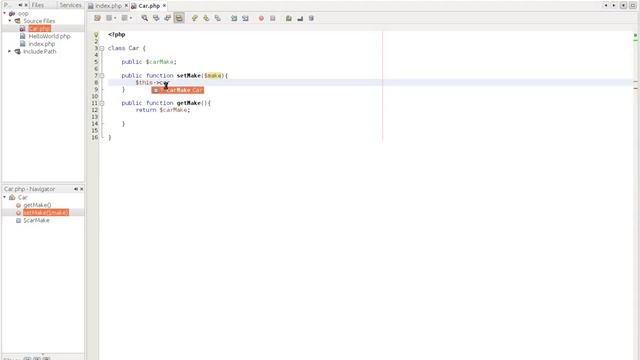Image resolution: width=640 pixels, height=360 pixels.
Task: Click the Source Files folder label
Action: [39, 20]
